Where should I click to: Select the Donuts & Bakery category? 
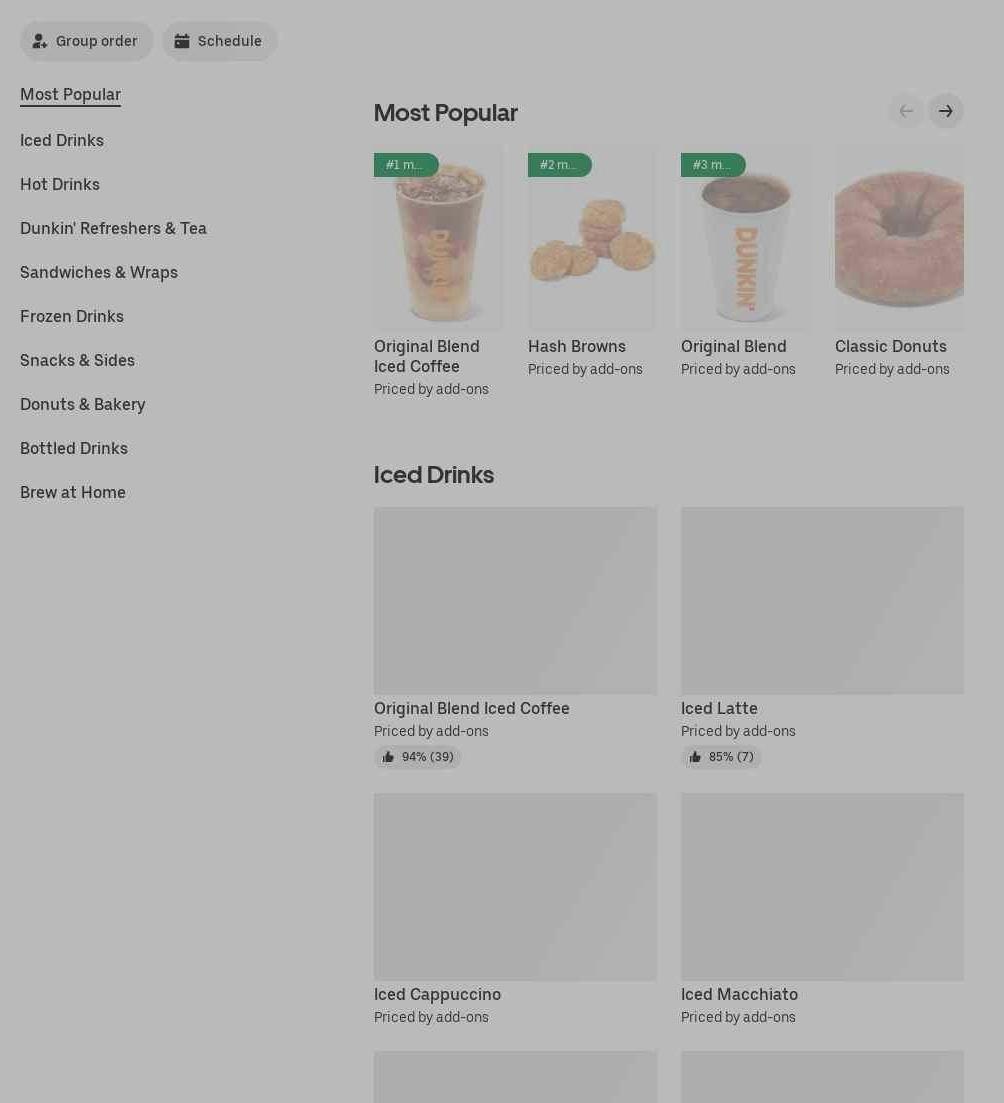coord(83,404)
